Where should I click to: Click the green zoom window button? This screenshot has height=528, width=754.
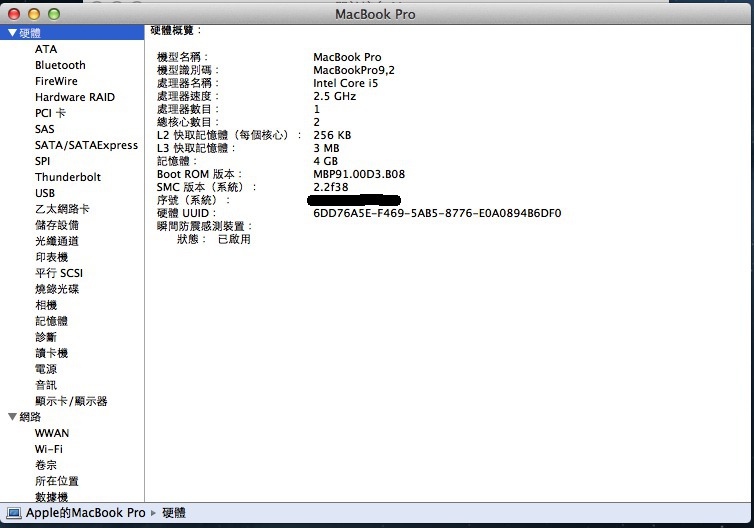click(54, 14)
